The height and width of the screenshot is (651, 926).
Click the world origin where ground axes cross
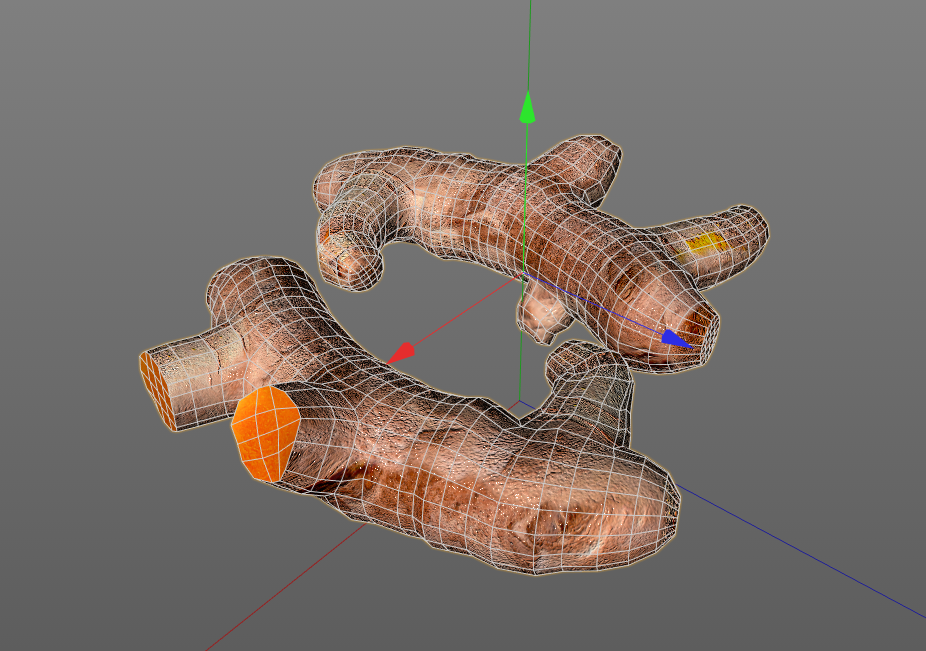(x=519, y=402)
